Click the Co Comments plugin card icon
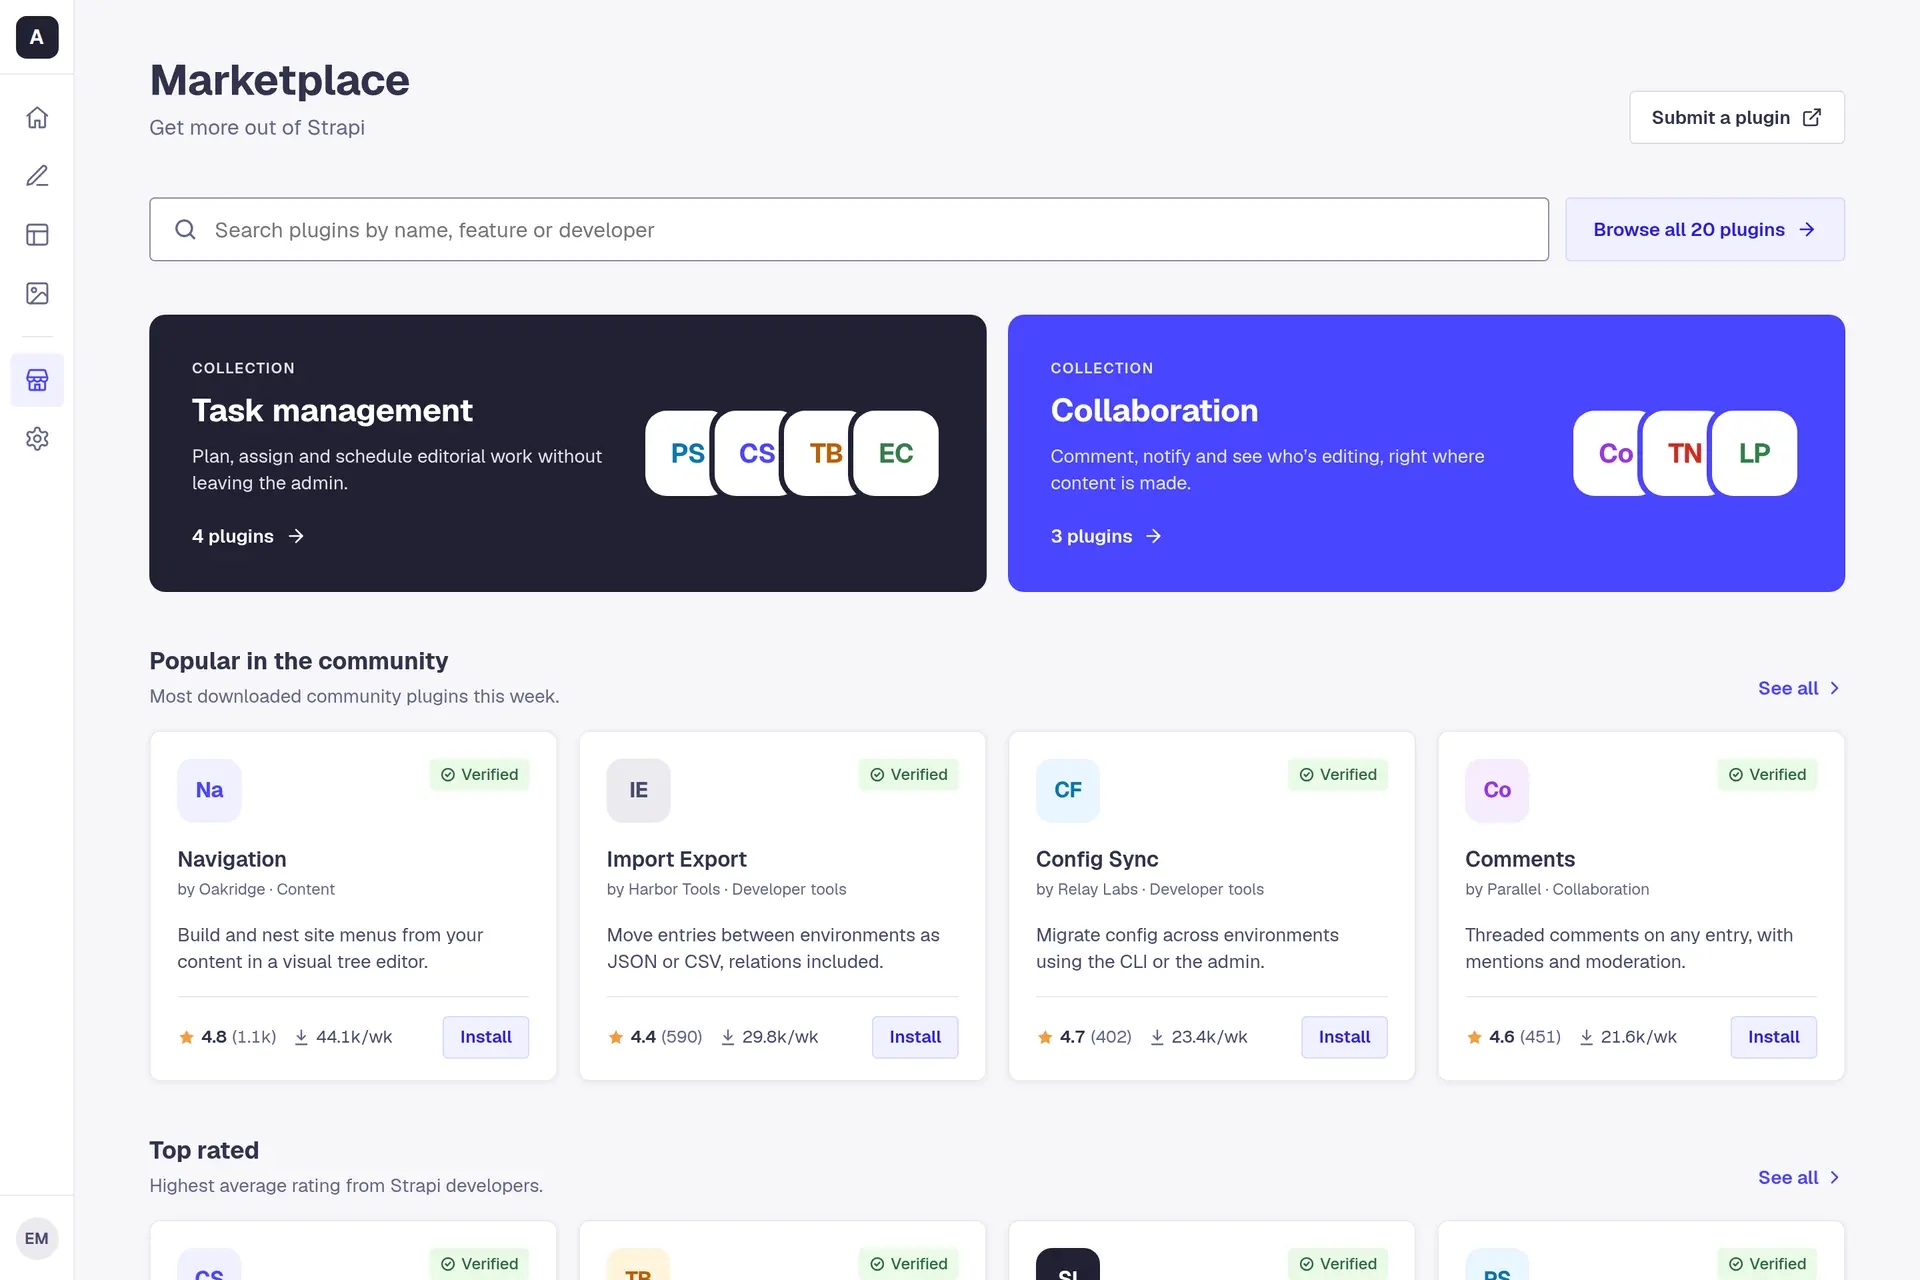The image size is (1920, 1280). (x=1497, y=790)
